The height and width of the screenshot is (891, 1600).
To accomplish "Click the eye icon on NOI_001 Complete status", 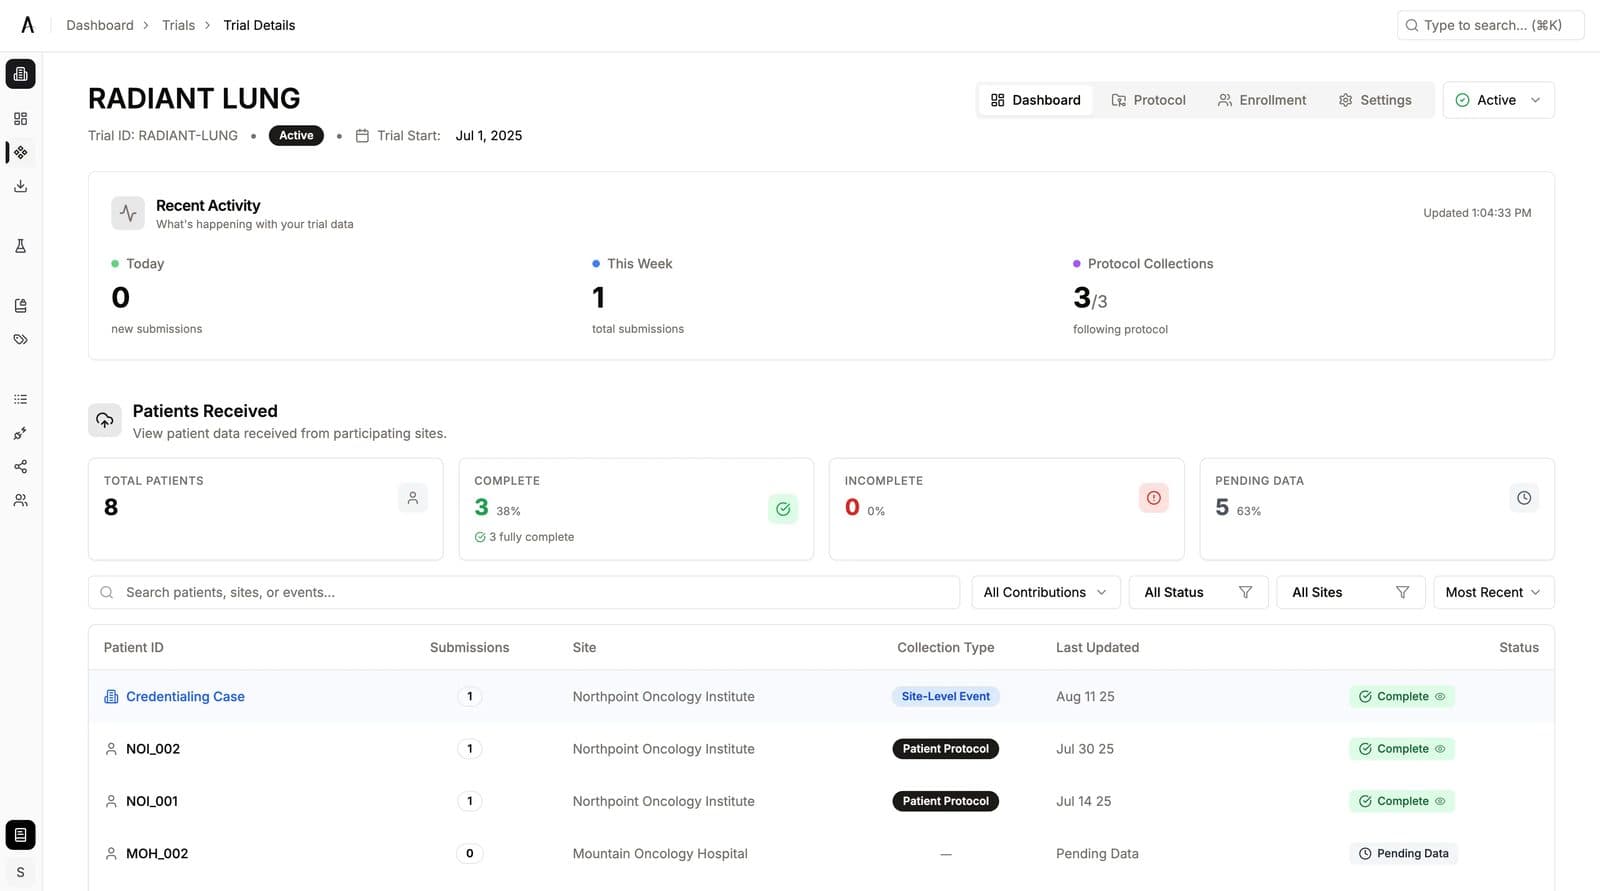I will tap(1440, 801).
